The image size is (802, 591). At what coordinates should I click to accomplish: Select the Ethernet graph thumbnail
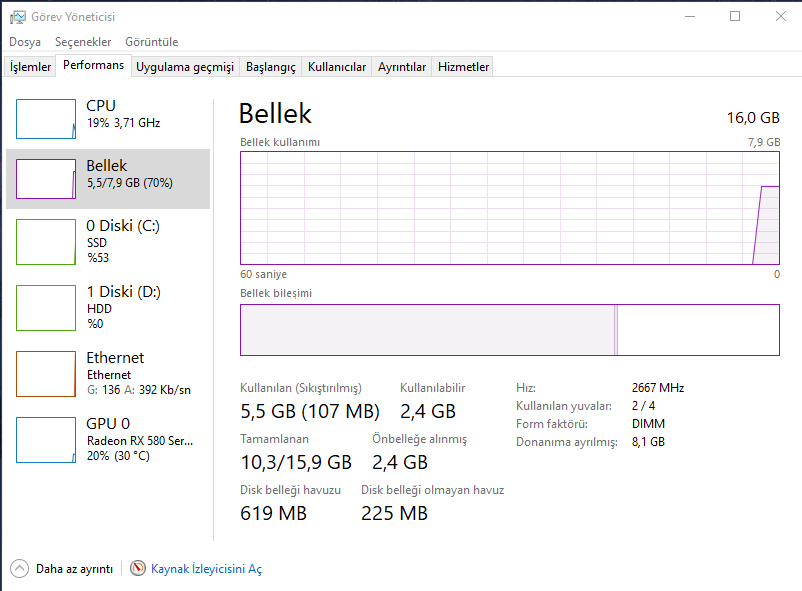46,373
